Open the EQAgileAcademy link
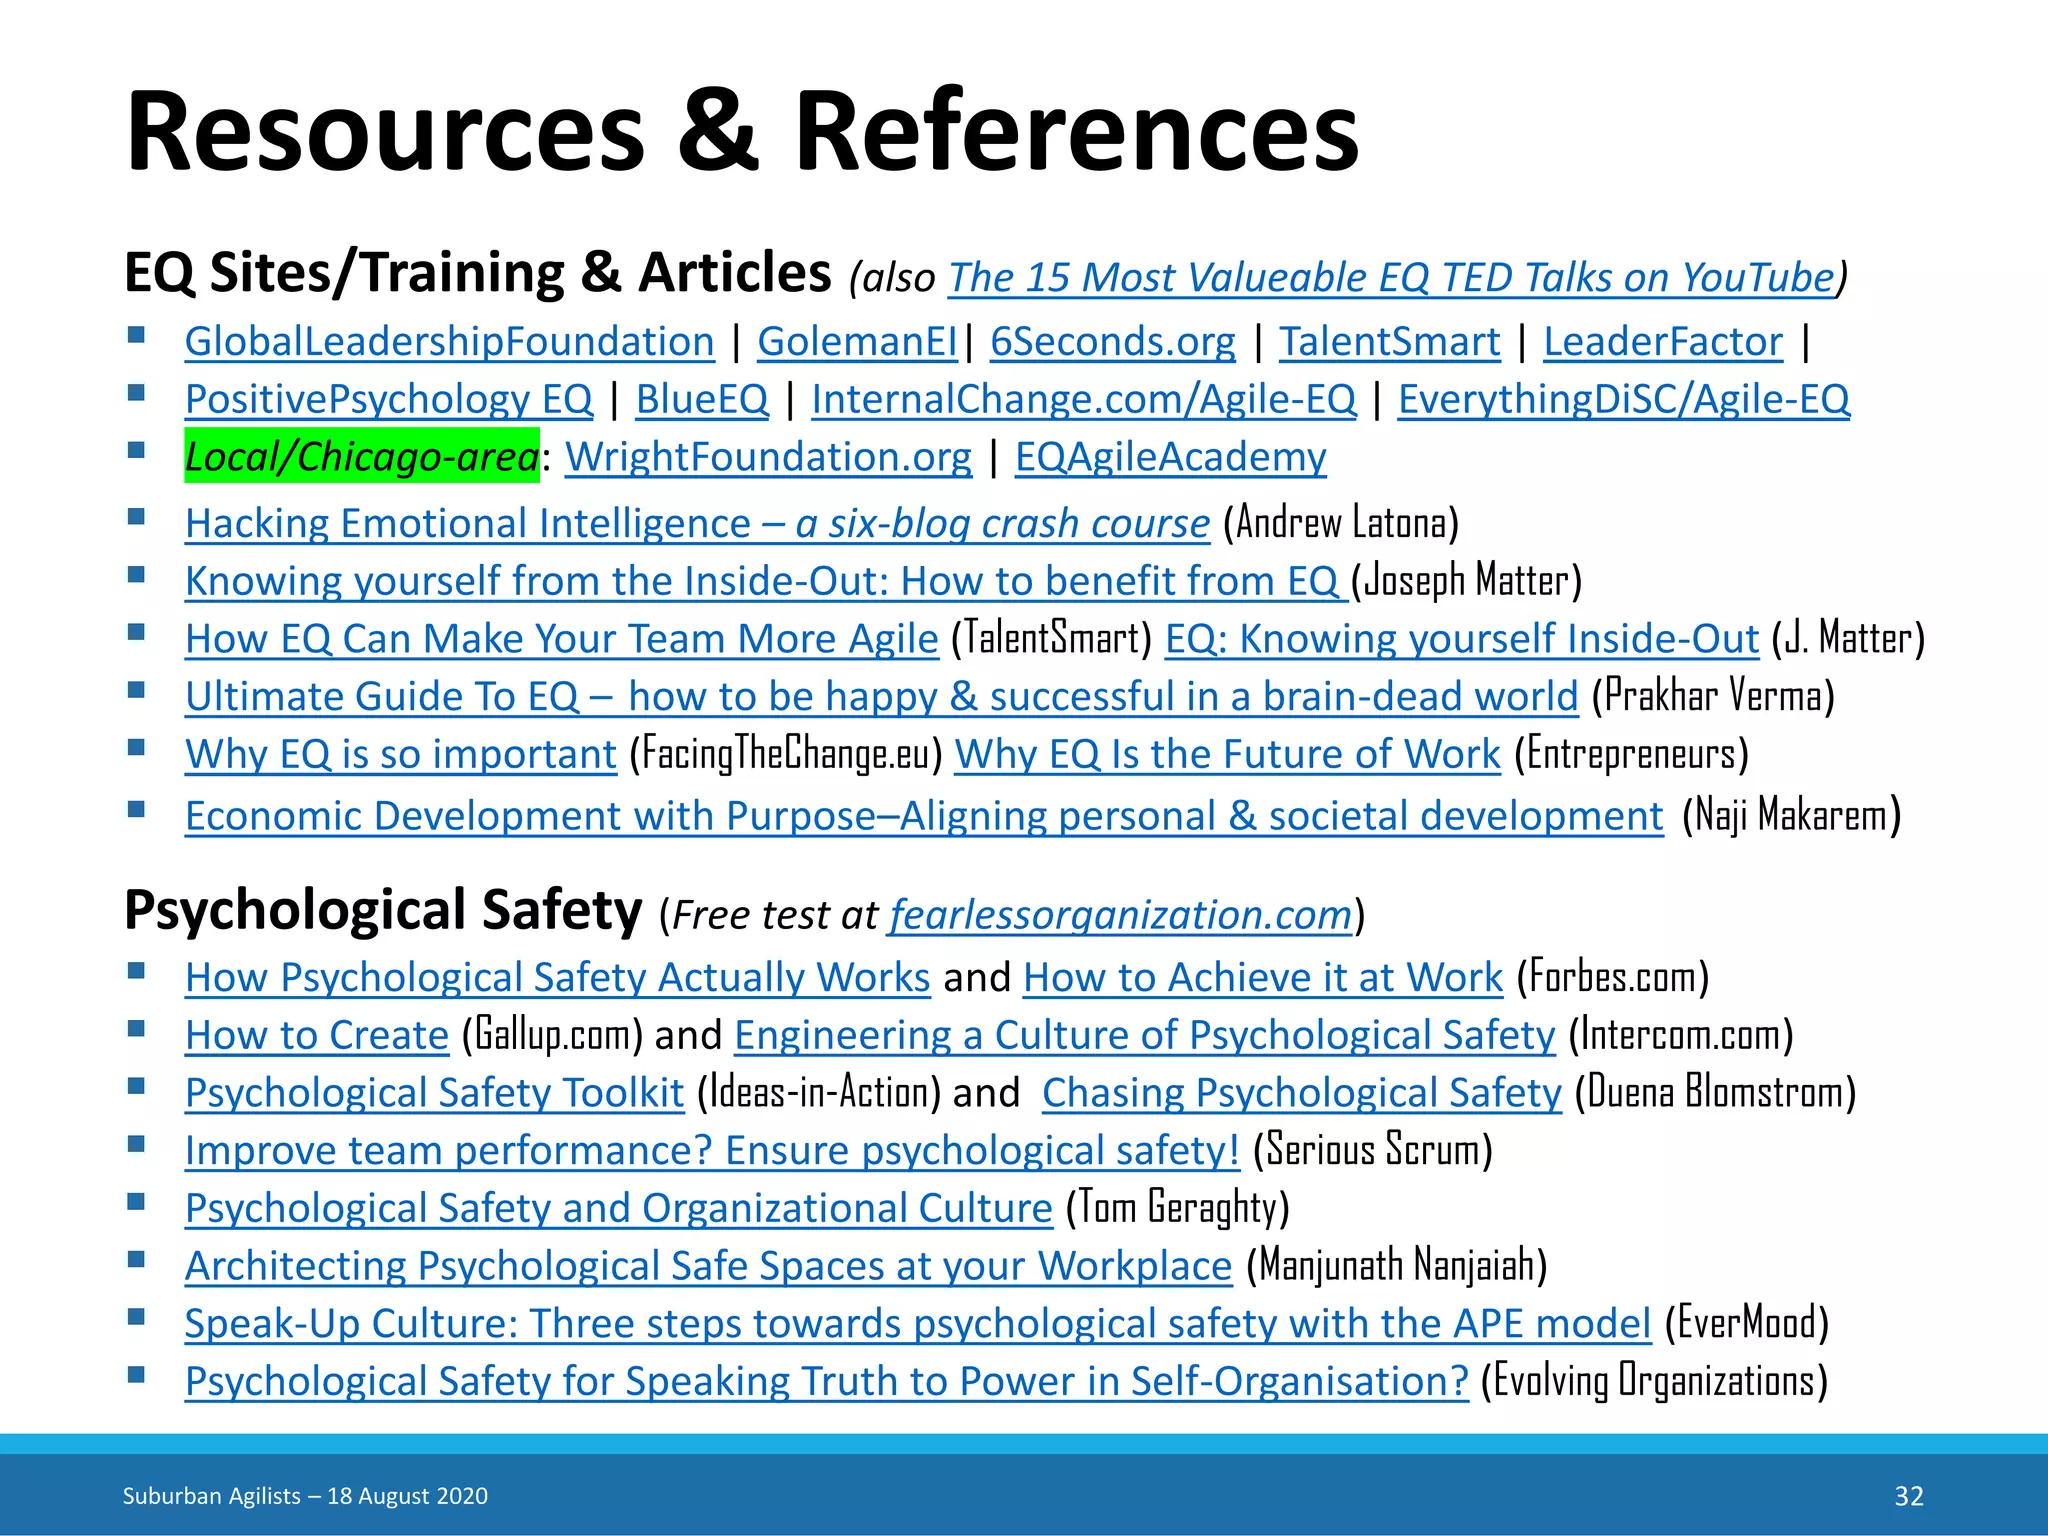Image resolution: width=2048 pixels, height=1536 pixels. [1170, 457]
